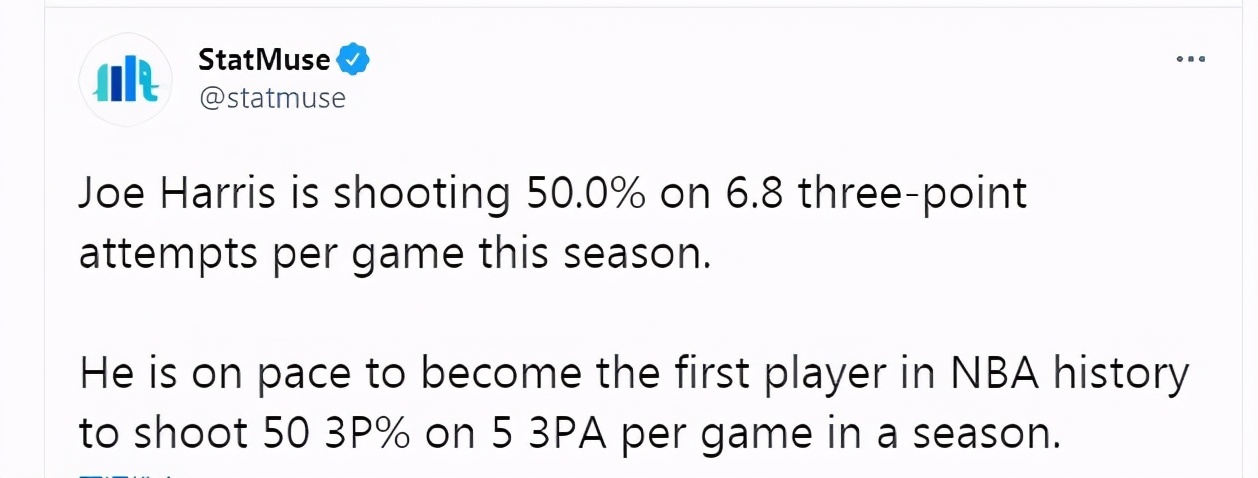Screen dimensions: 1258x478
Task: Click the first line mentioning Joe Harris
Action: (553, 194)
